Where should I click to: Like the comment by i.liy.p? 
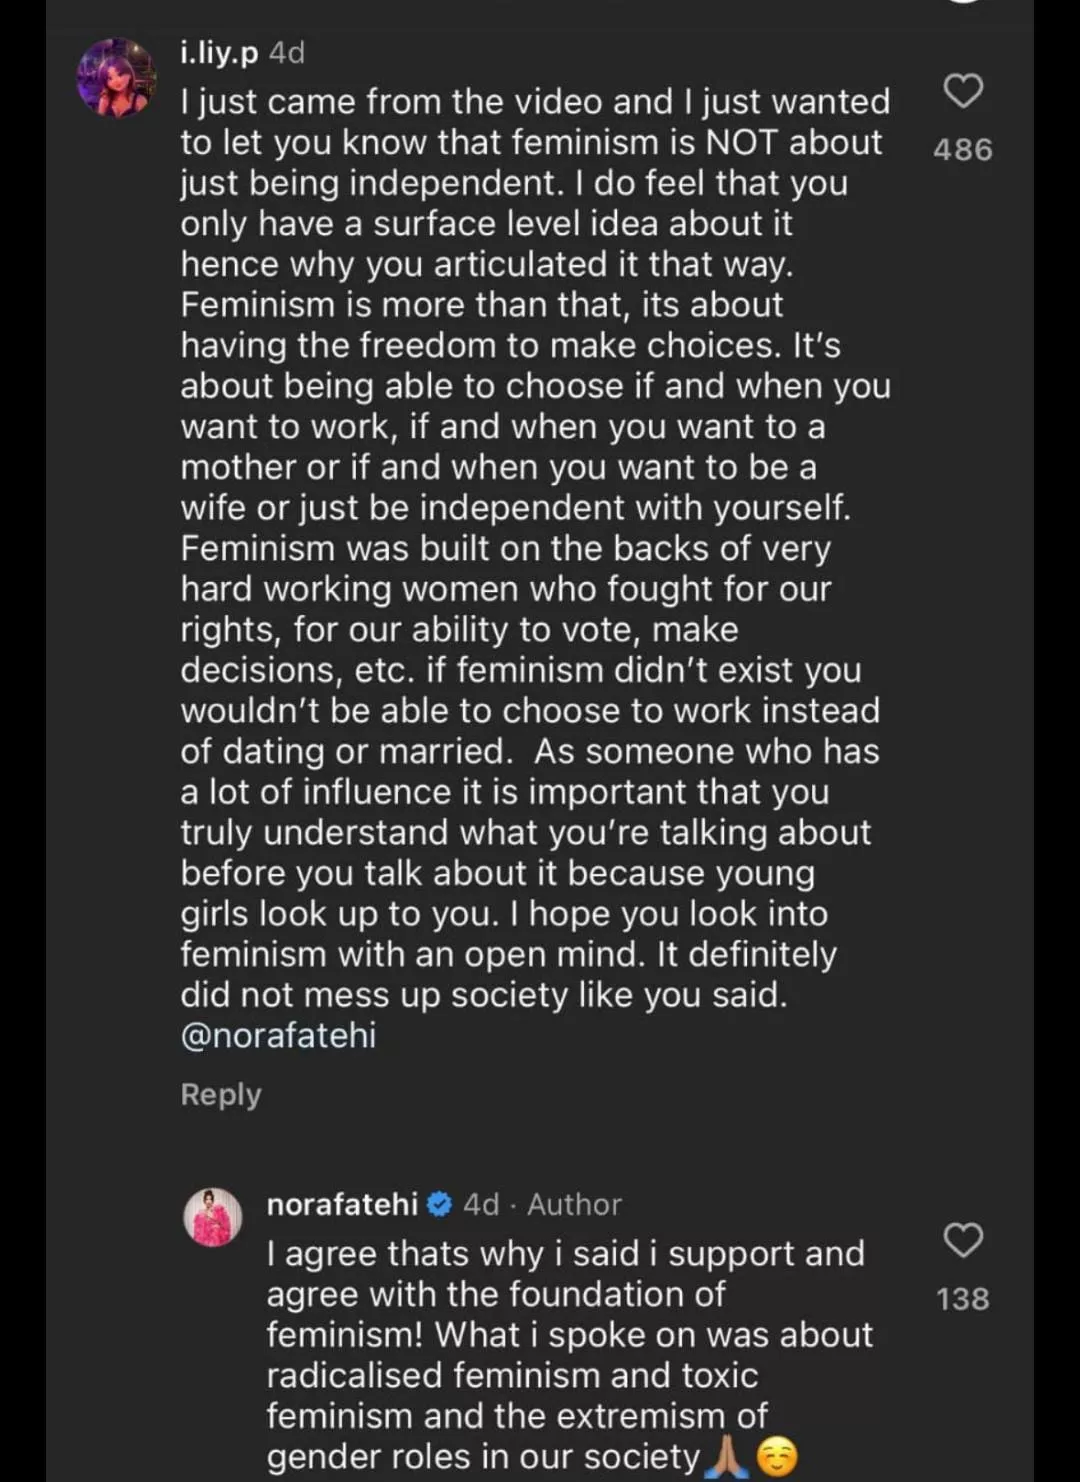(x=963, y=91)
